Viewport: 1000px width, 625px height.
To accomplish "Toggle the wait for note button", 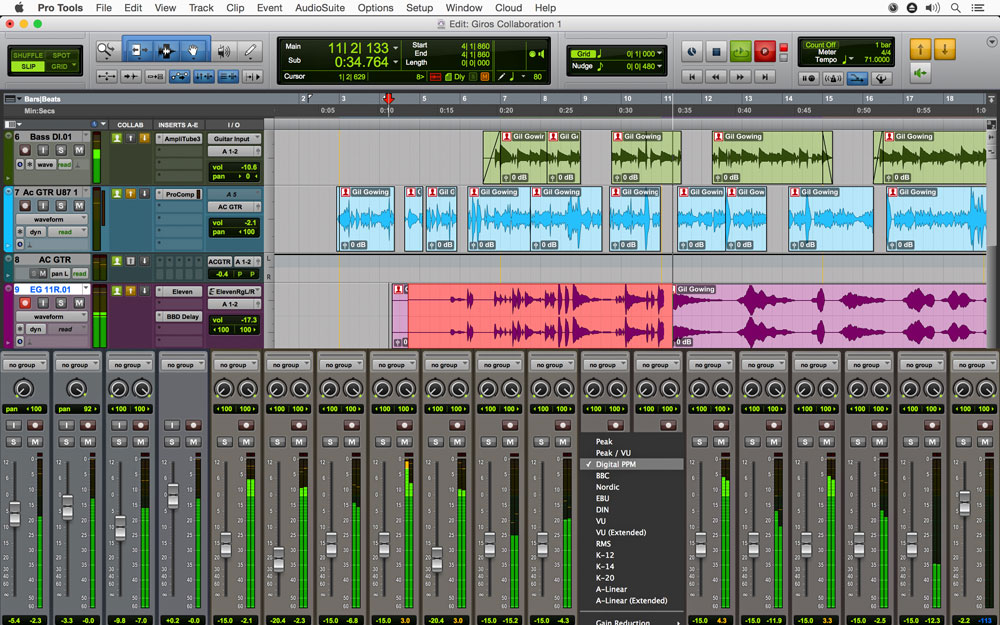I will [809, 78].
